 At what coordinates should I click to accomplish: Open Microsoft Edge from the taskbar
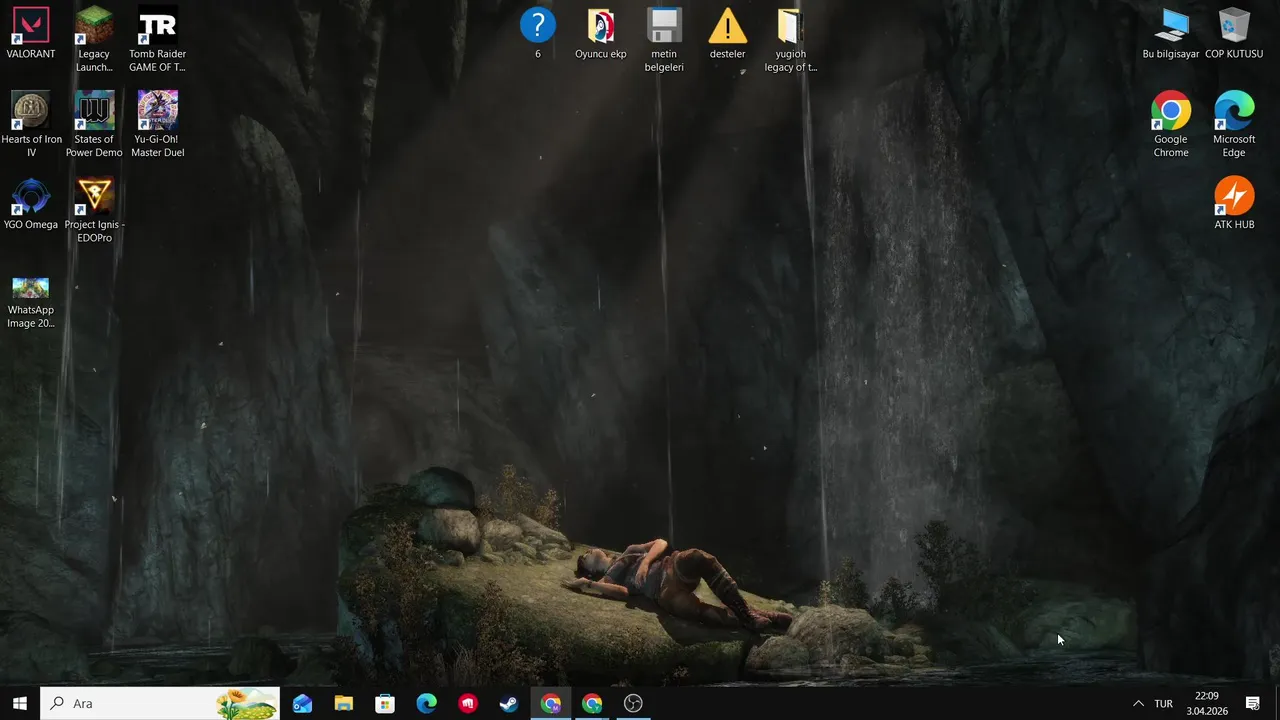(x=427, y=703)
